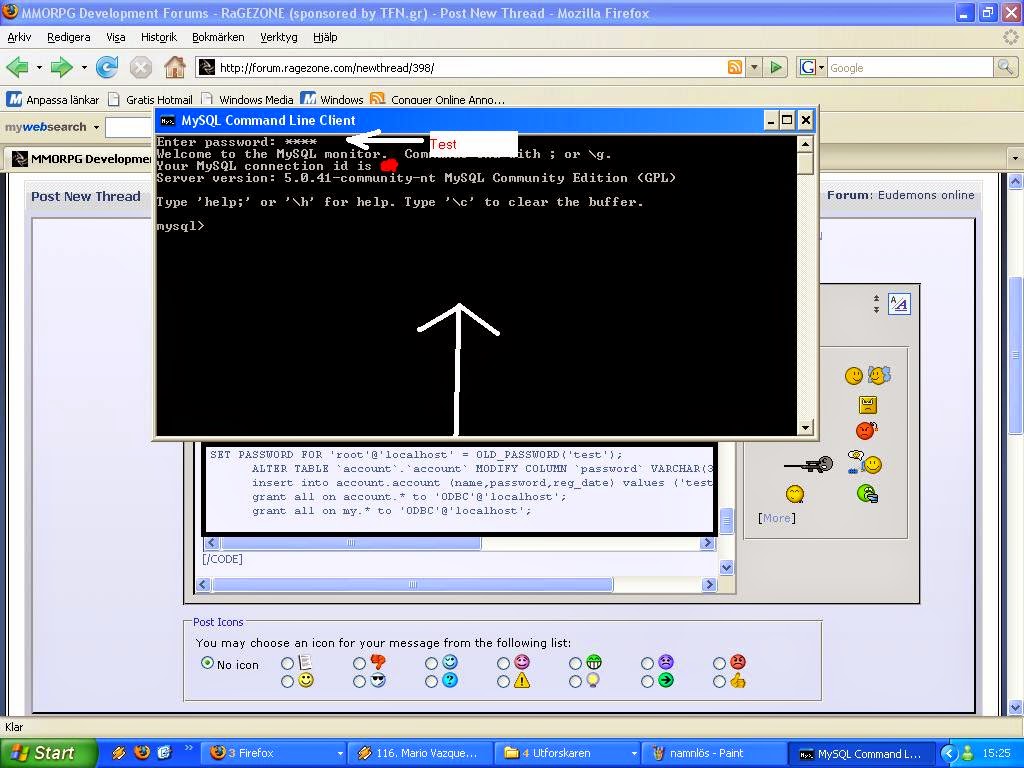The image size is (1024, 768).
Task: Open the Google search engine dropdown
Action: coord(822,67)
